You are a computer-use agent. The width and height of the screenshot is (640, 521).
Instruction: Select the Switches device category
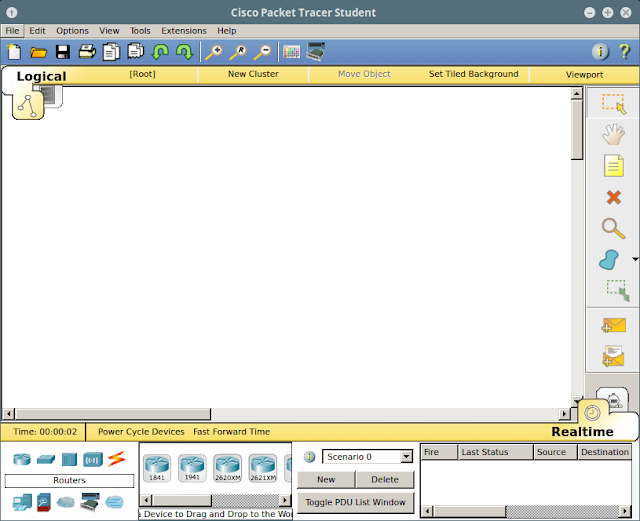(x=46, y=459)
